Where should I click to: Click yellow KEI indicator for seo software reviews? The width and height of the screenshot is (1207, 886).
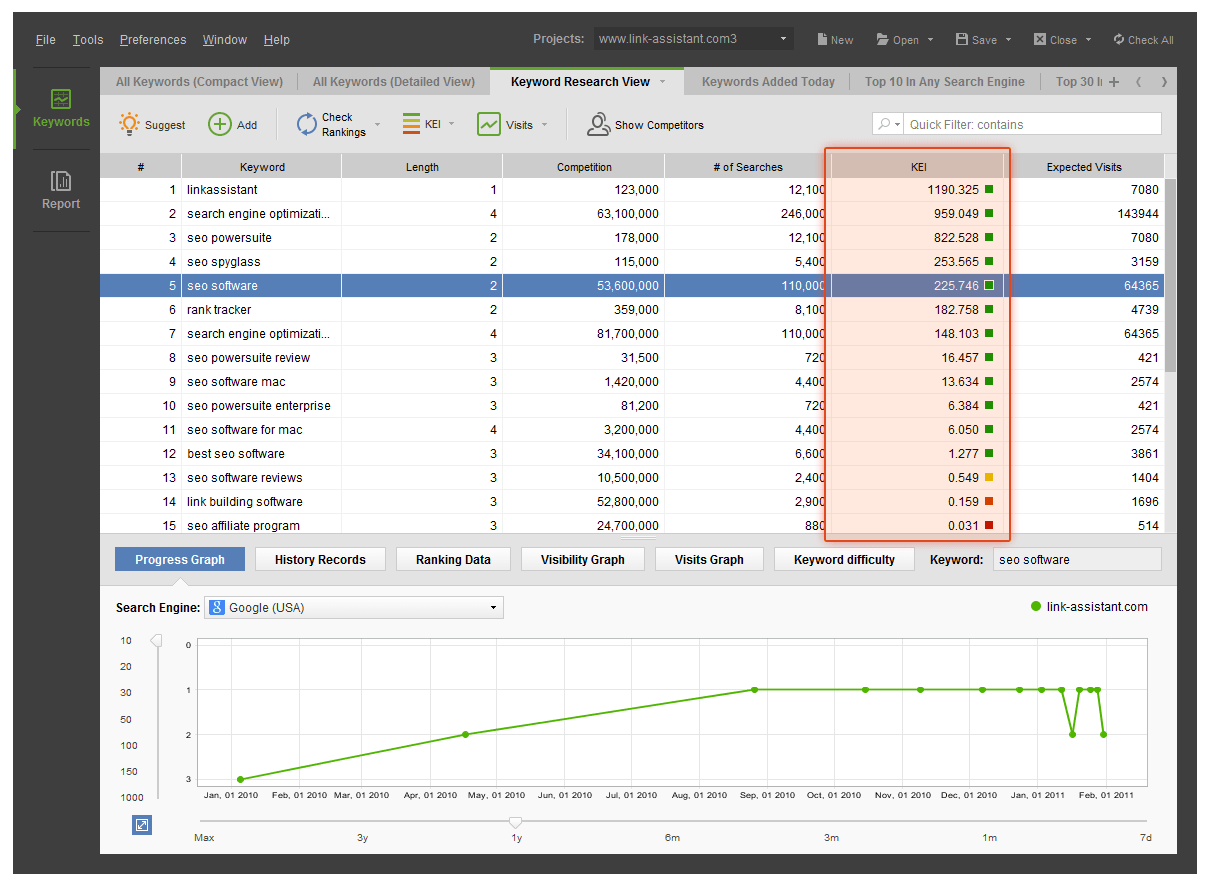point(989,477)
